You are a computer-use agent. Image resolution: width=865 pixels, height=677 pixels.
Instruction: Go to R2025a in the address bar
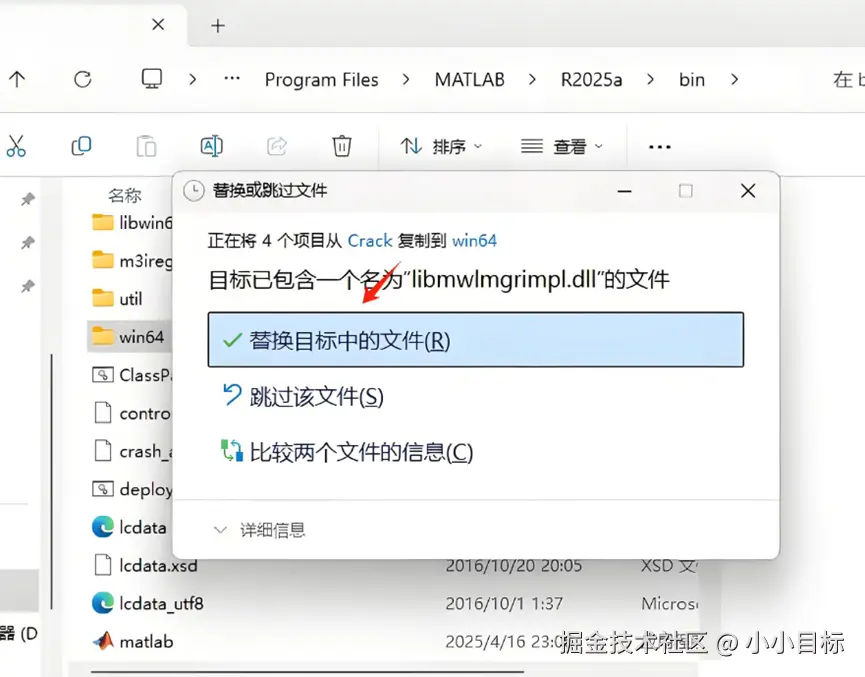coord(591,80)
